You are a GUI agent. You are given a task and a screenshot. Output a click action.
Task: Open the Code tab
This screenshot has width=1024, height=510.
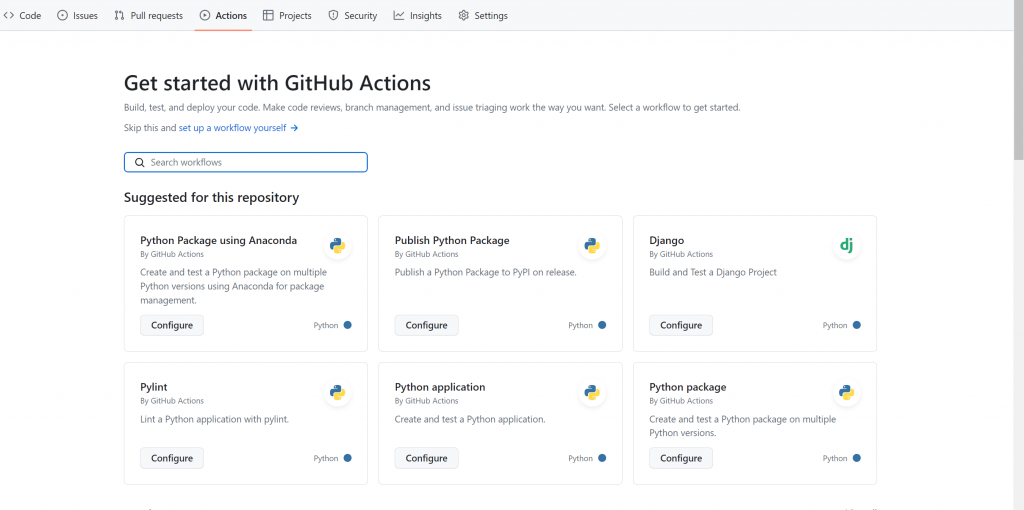click(x=23, y=16)
